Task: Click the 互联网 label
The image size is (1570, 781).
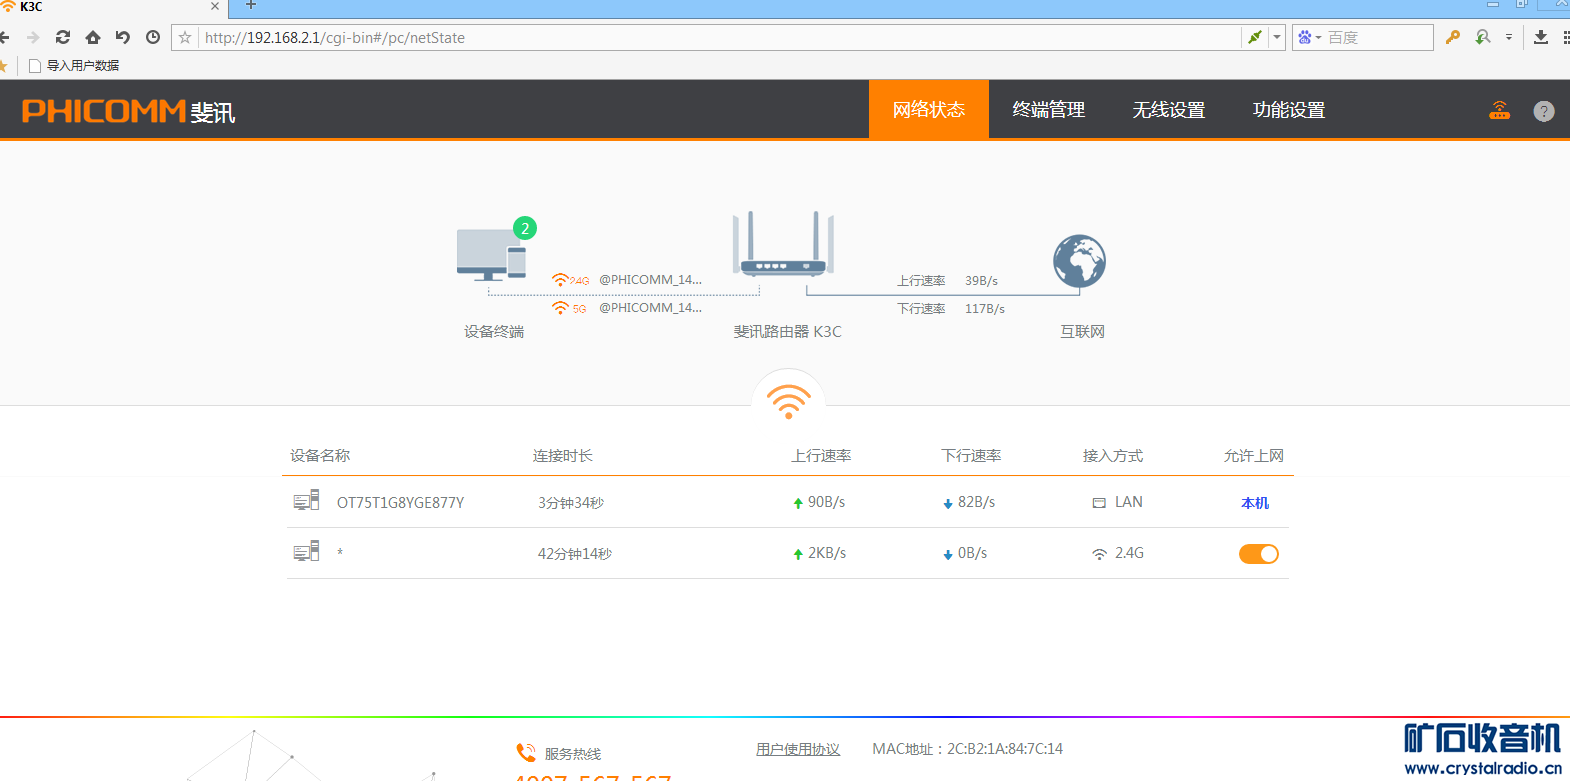Action: (x=1082, y=332)
